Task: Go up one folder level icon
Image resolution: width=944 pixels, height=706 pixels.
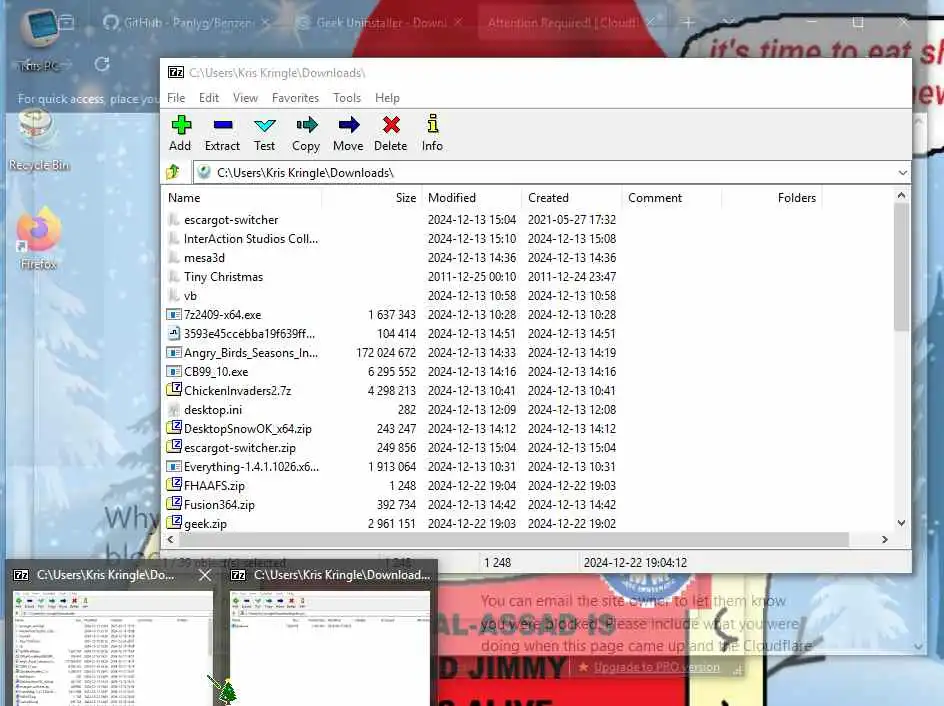Action: (x=173, y=172)
